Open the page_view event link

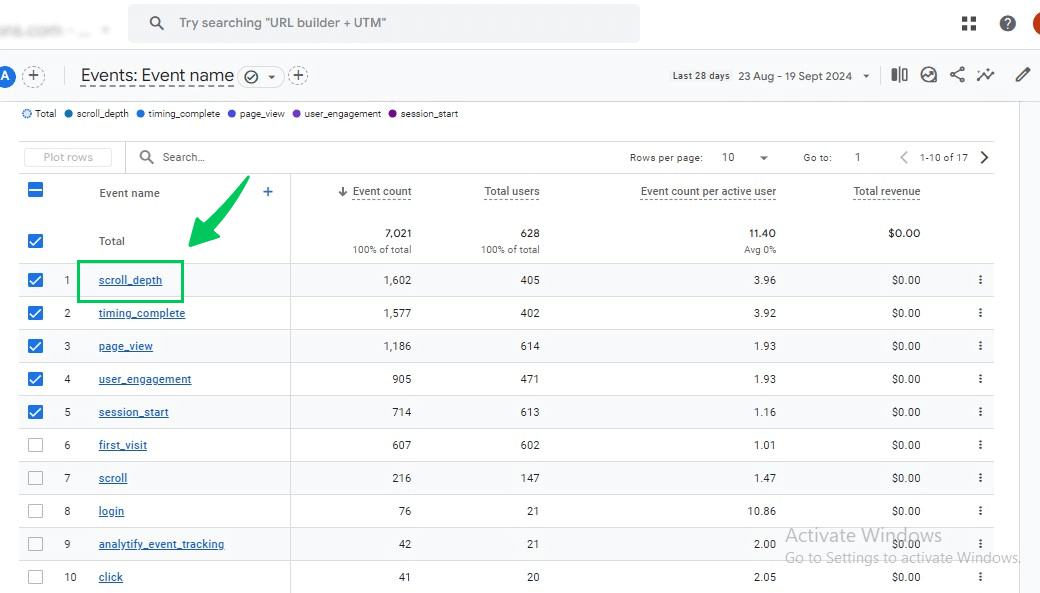125,346
